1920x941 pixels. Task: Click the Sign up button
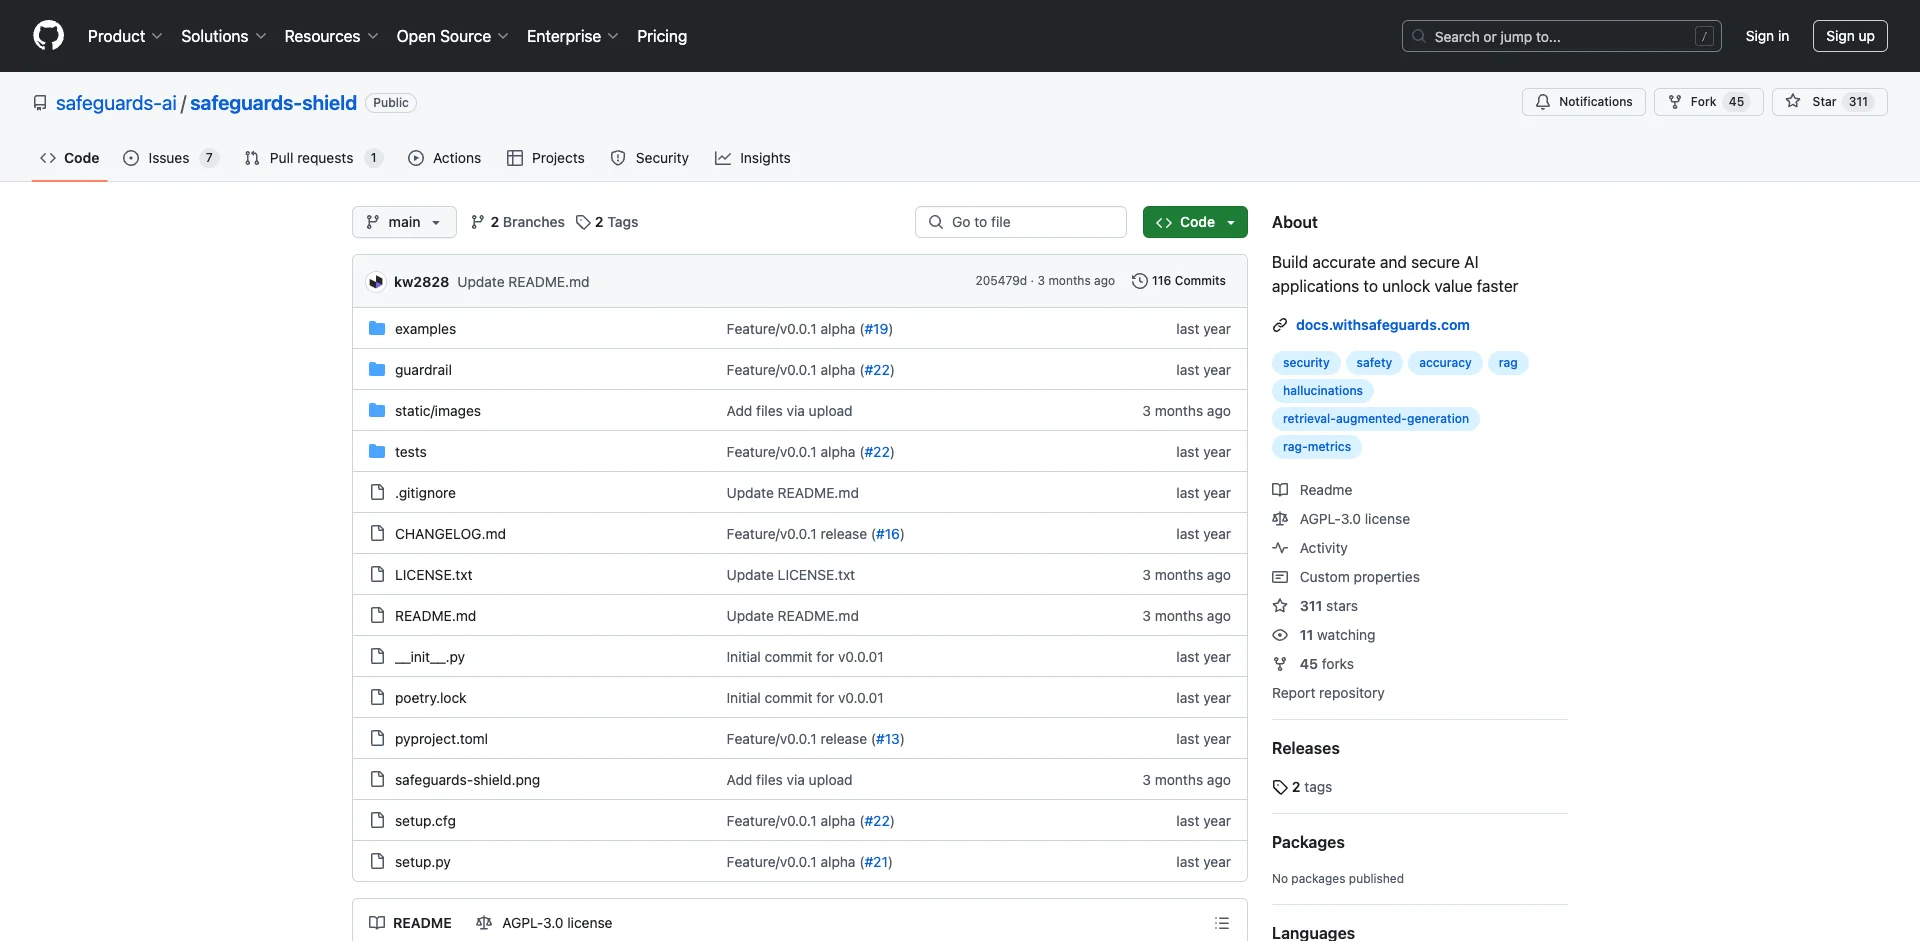1850,36
